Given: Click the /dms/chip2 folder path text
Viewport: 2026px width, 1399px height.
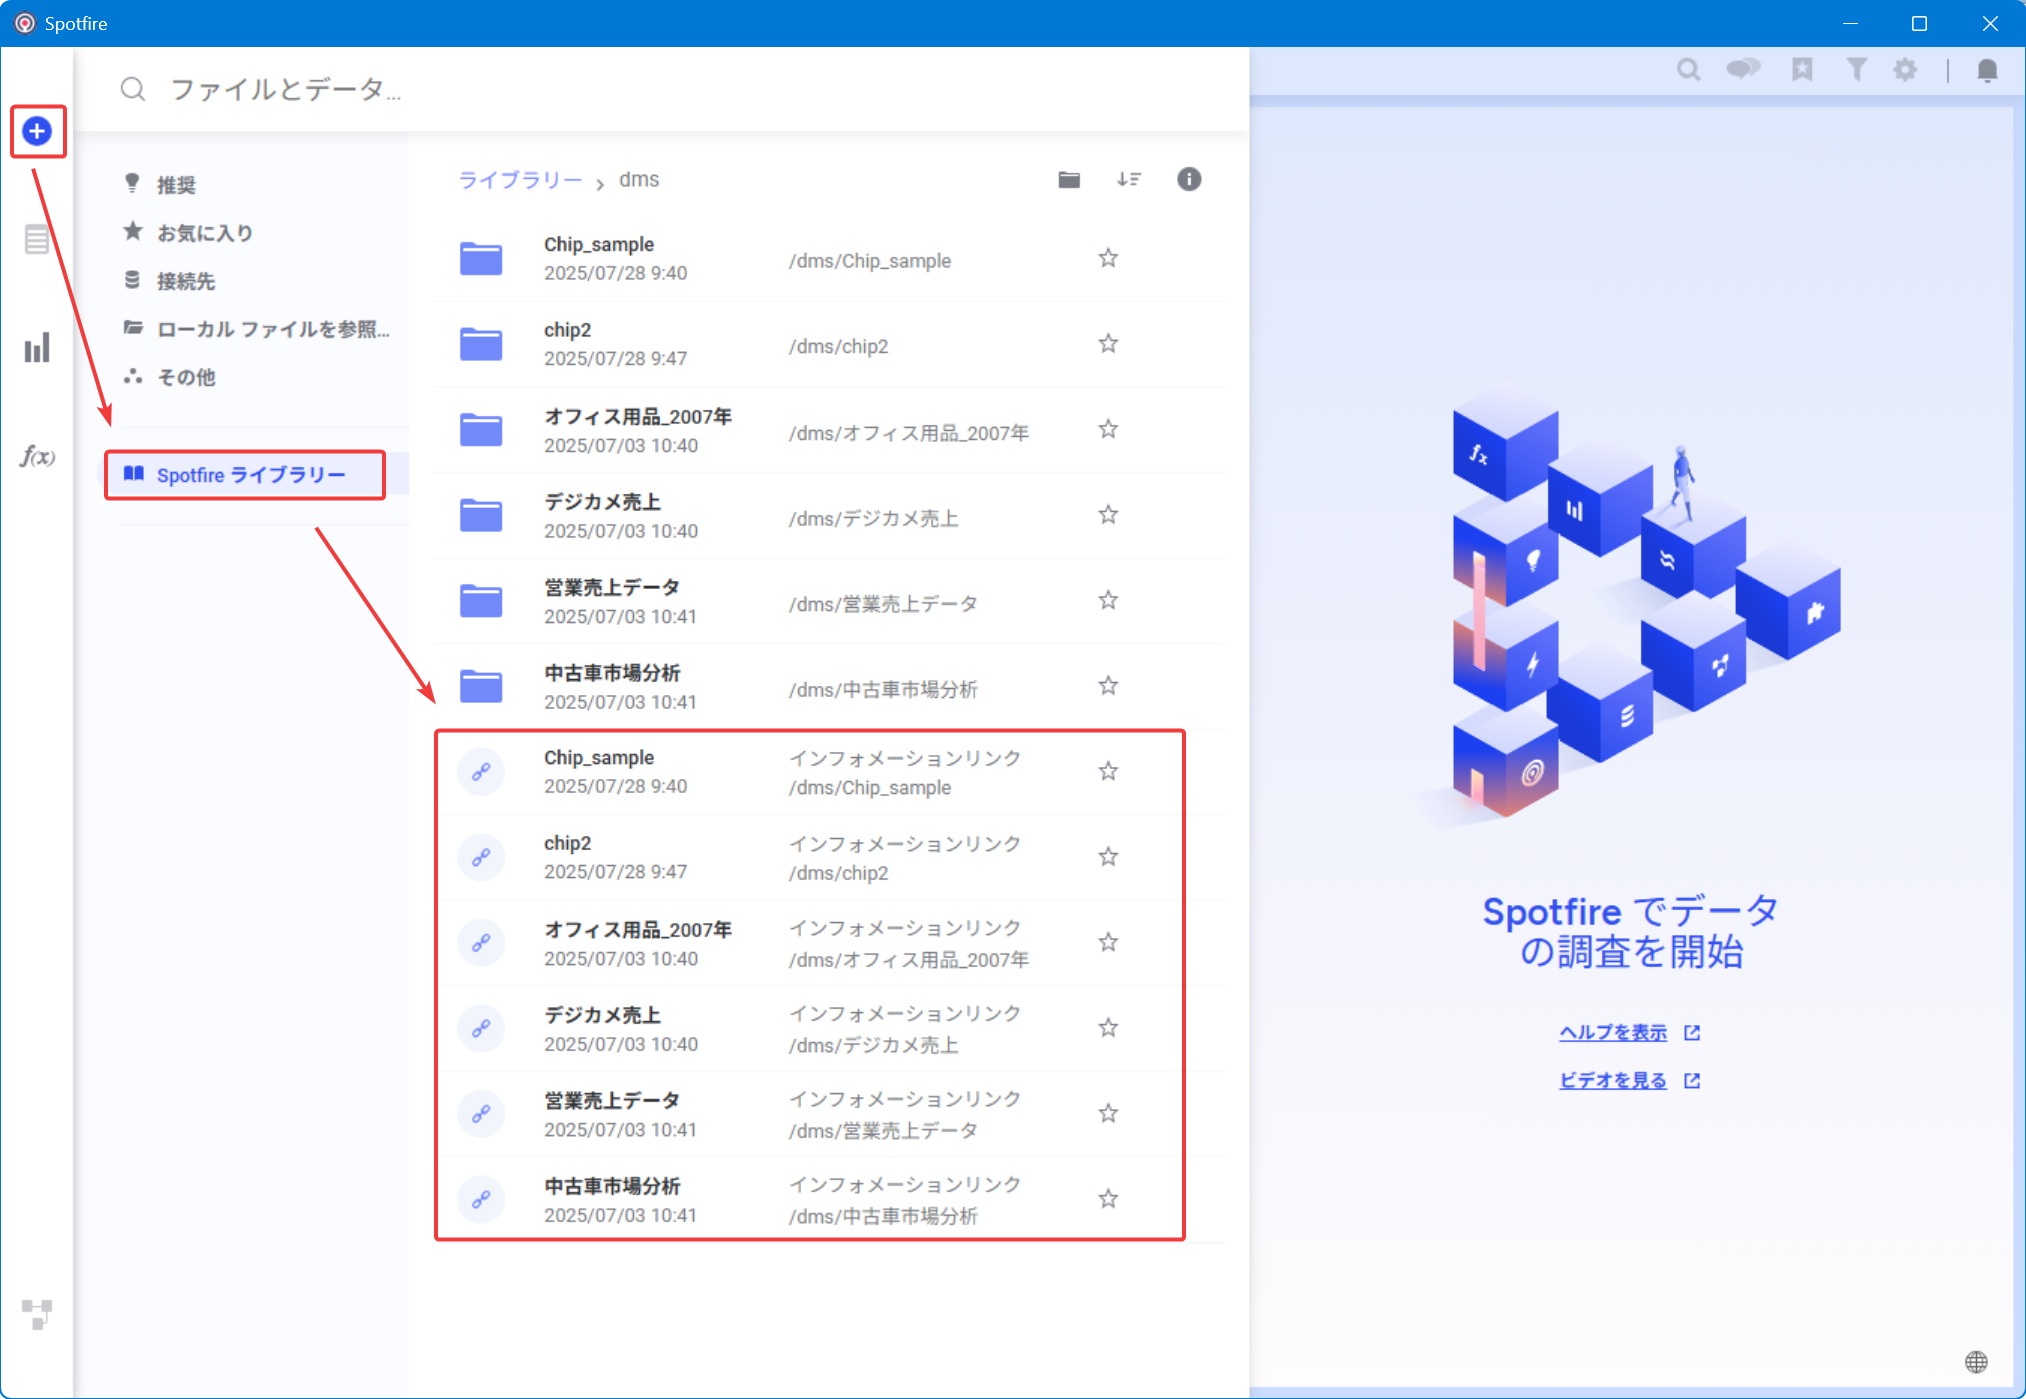Looking at the screenshot, I should tap(838, 347).
